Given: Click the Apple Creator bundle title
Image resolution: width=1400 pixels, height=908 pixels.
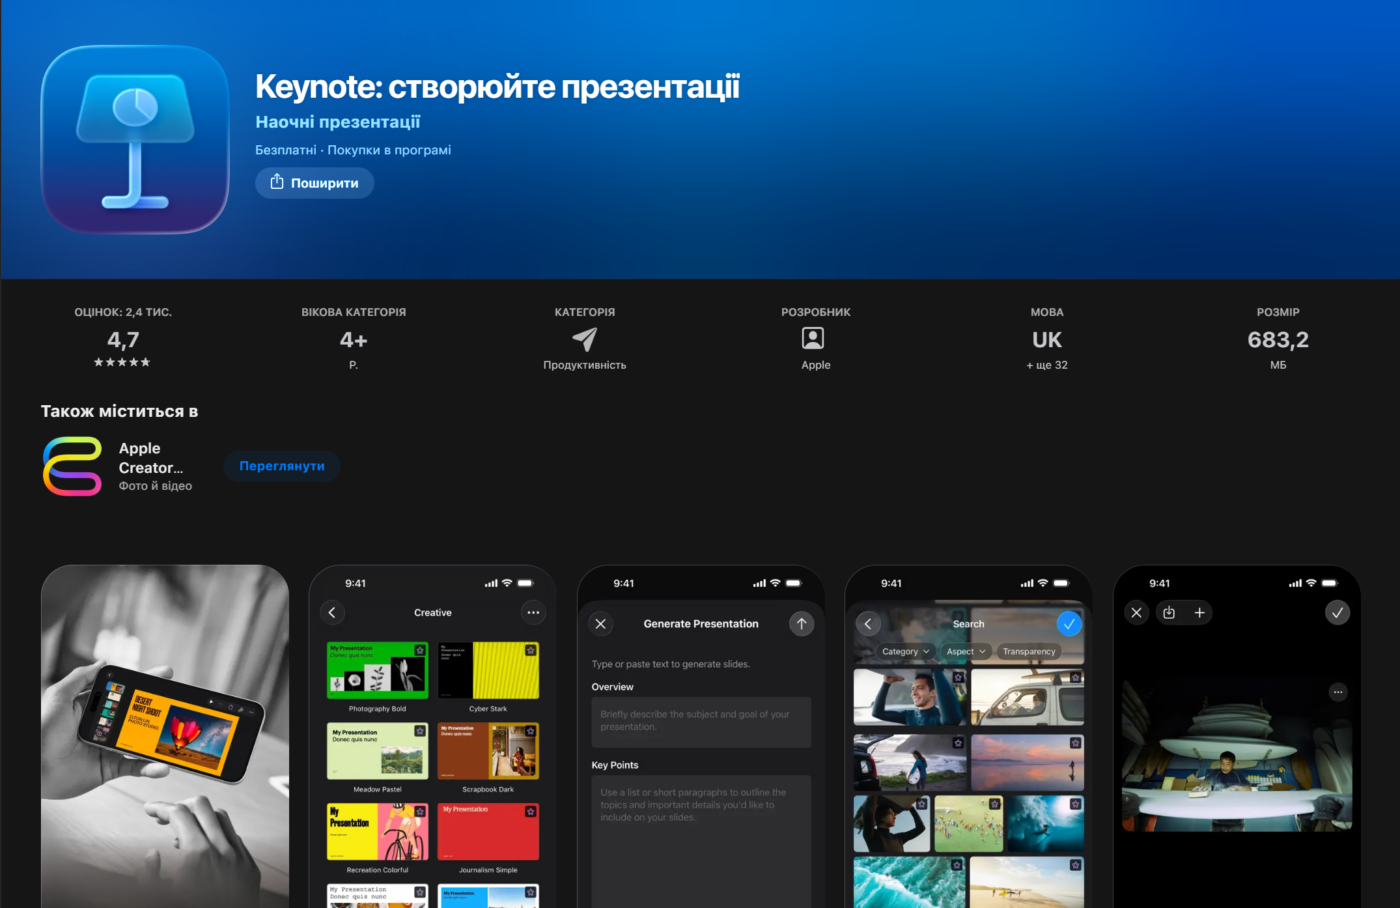Looking at the screenshot, I should click(151, 458).
